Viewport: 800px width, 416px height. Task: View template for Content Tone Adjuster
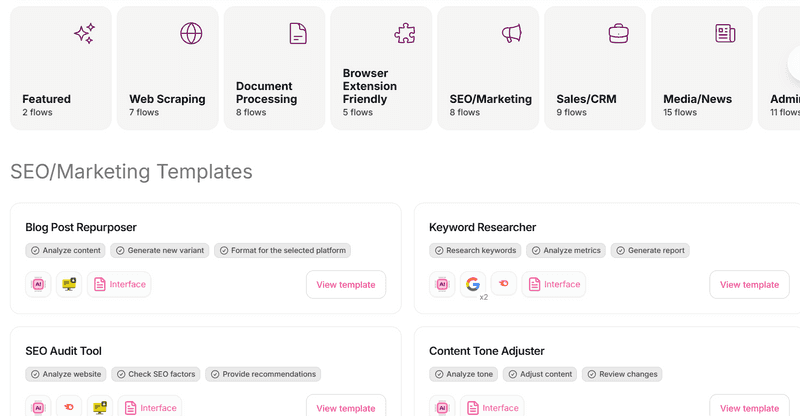tap(749, 406)
